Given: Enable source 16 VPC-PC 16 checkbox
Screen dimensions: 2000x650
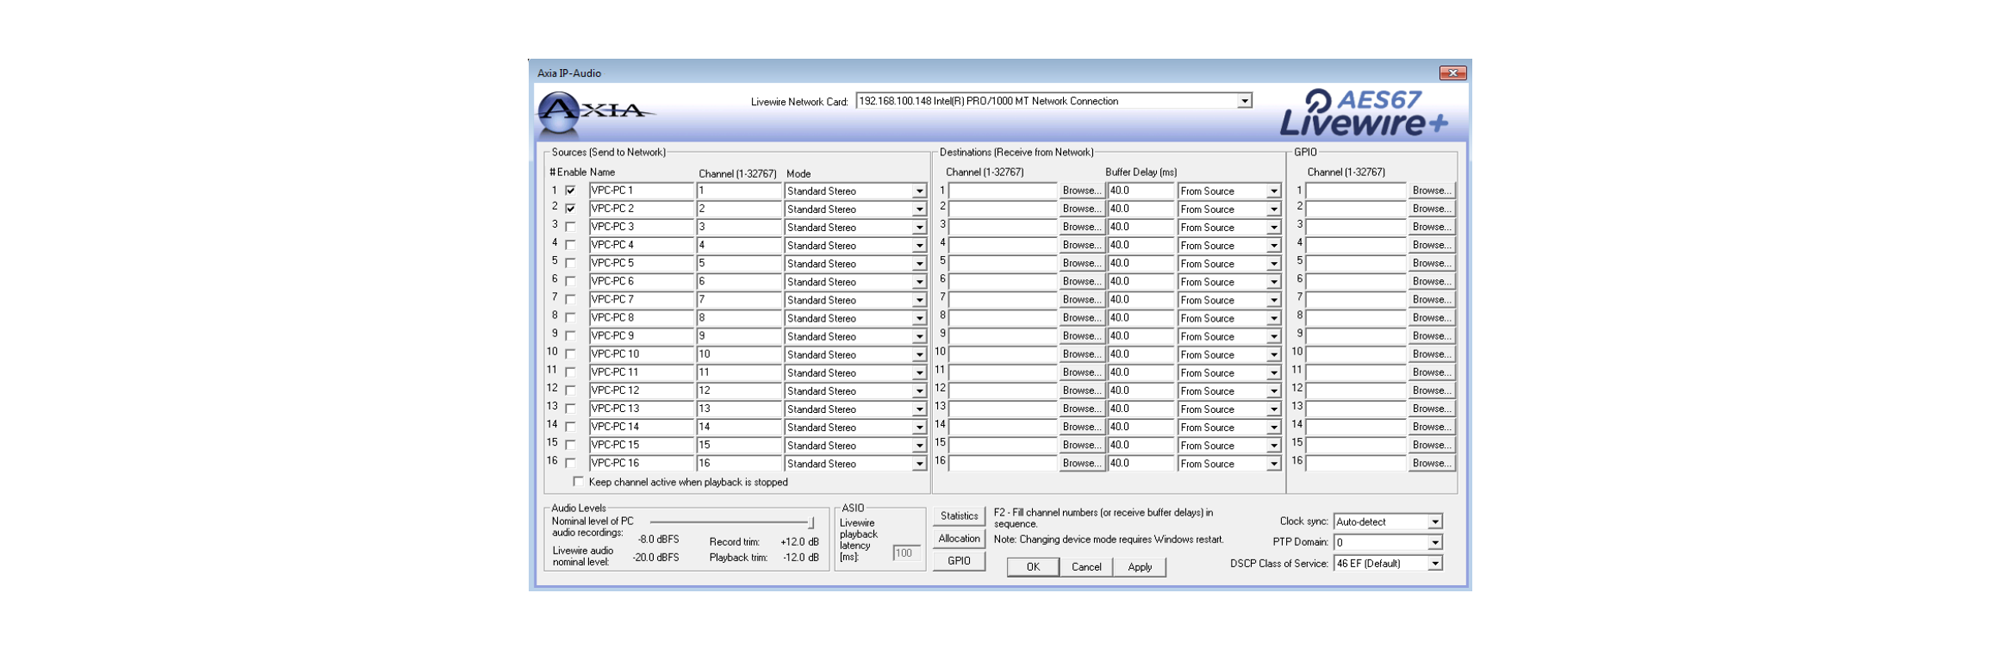Looking at the screenshot, I should [x=570, y=463].
